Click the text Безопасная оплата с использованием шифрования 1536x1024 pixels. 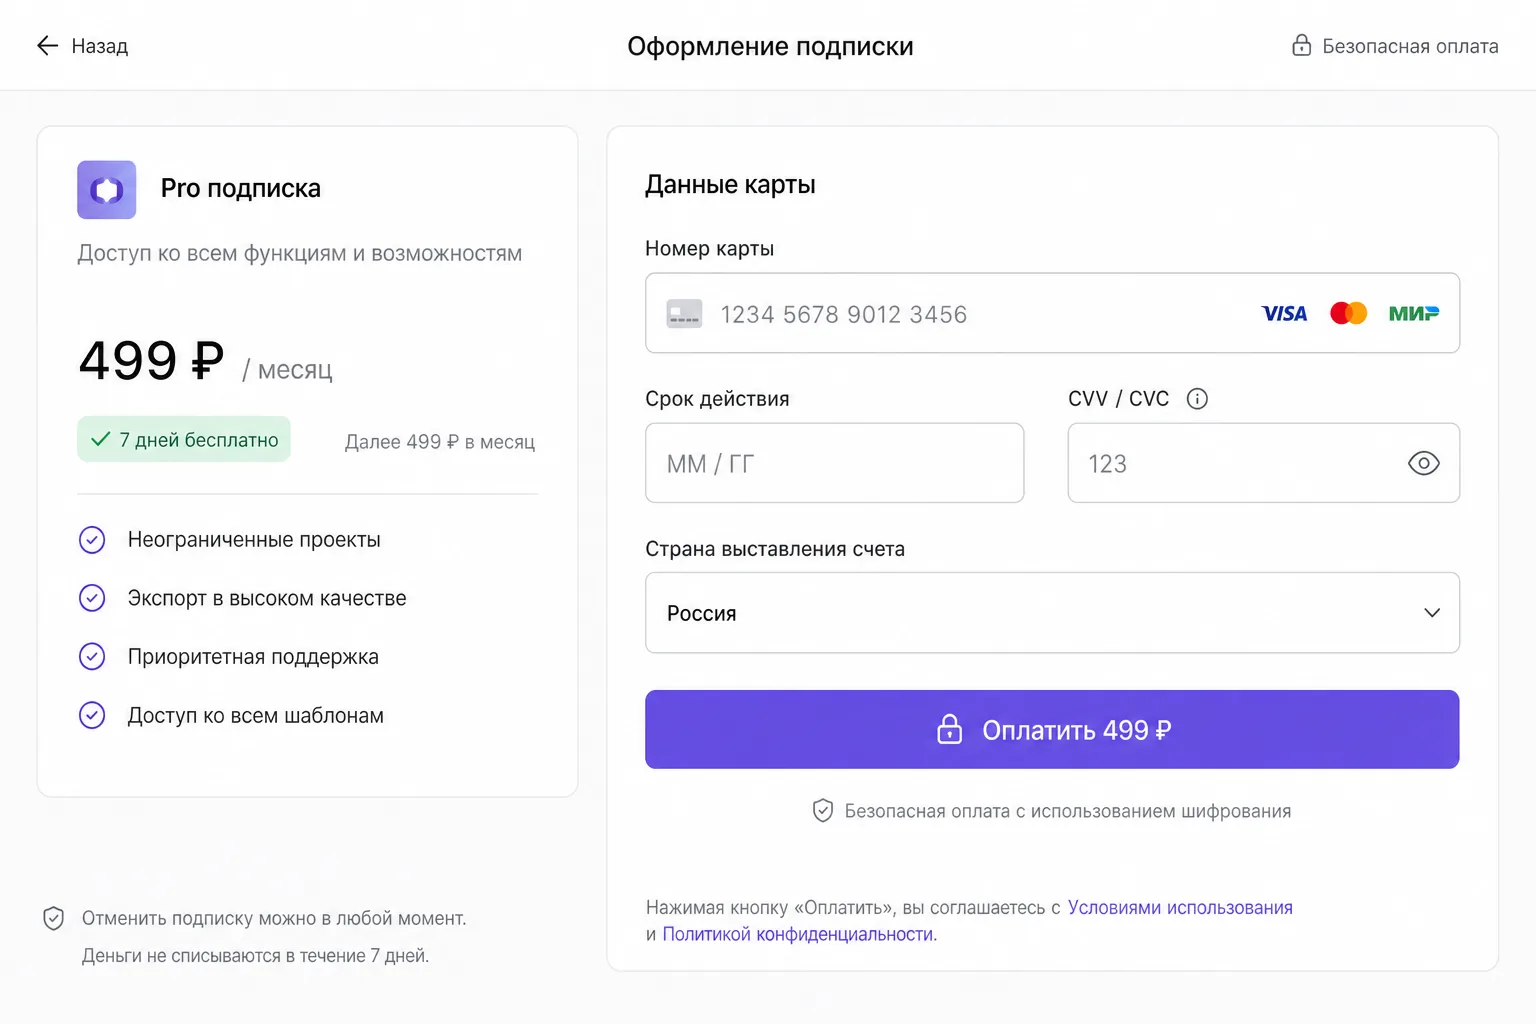click(1068, 811)
